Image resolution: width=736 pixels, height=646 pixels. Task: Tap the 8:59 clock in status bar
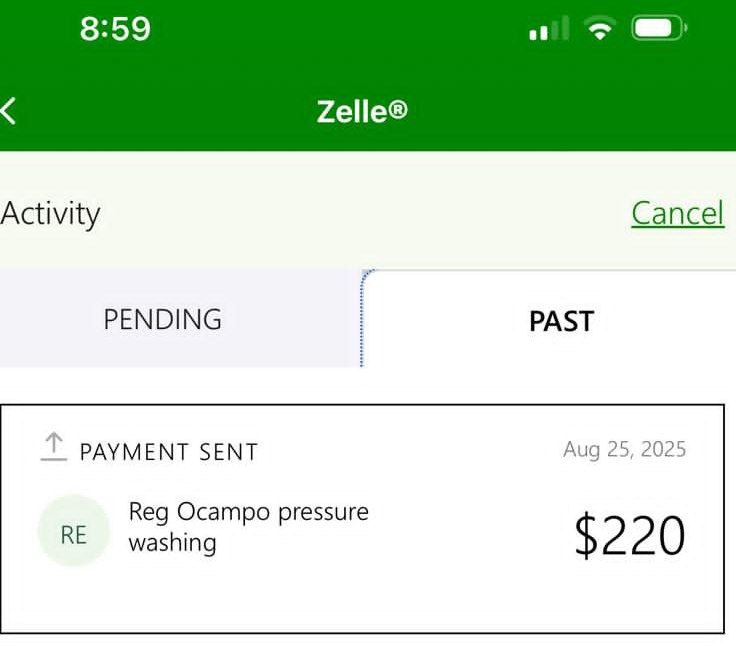pyautogui.click(x=115, y=29)
